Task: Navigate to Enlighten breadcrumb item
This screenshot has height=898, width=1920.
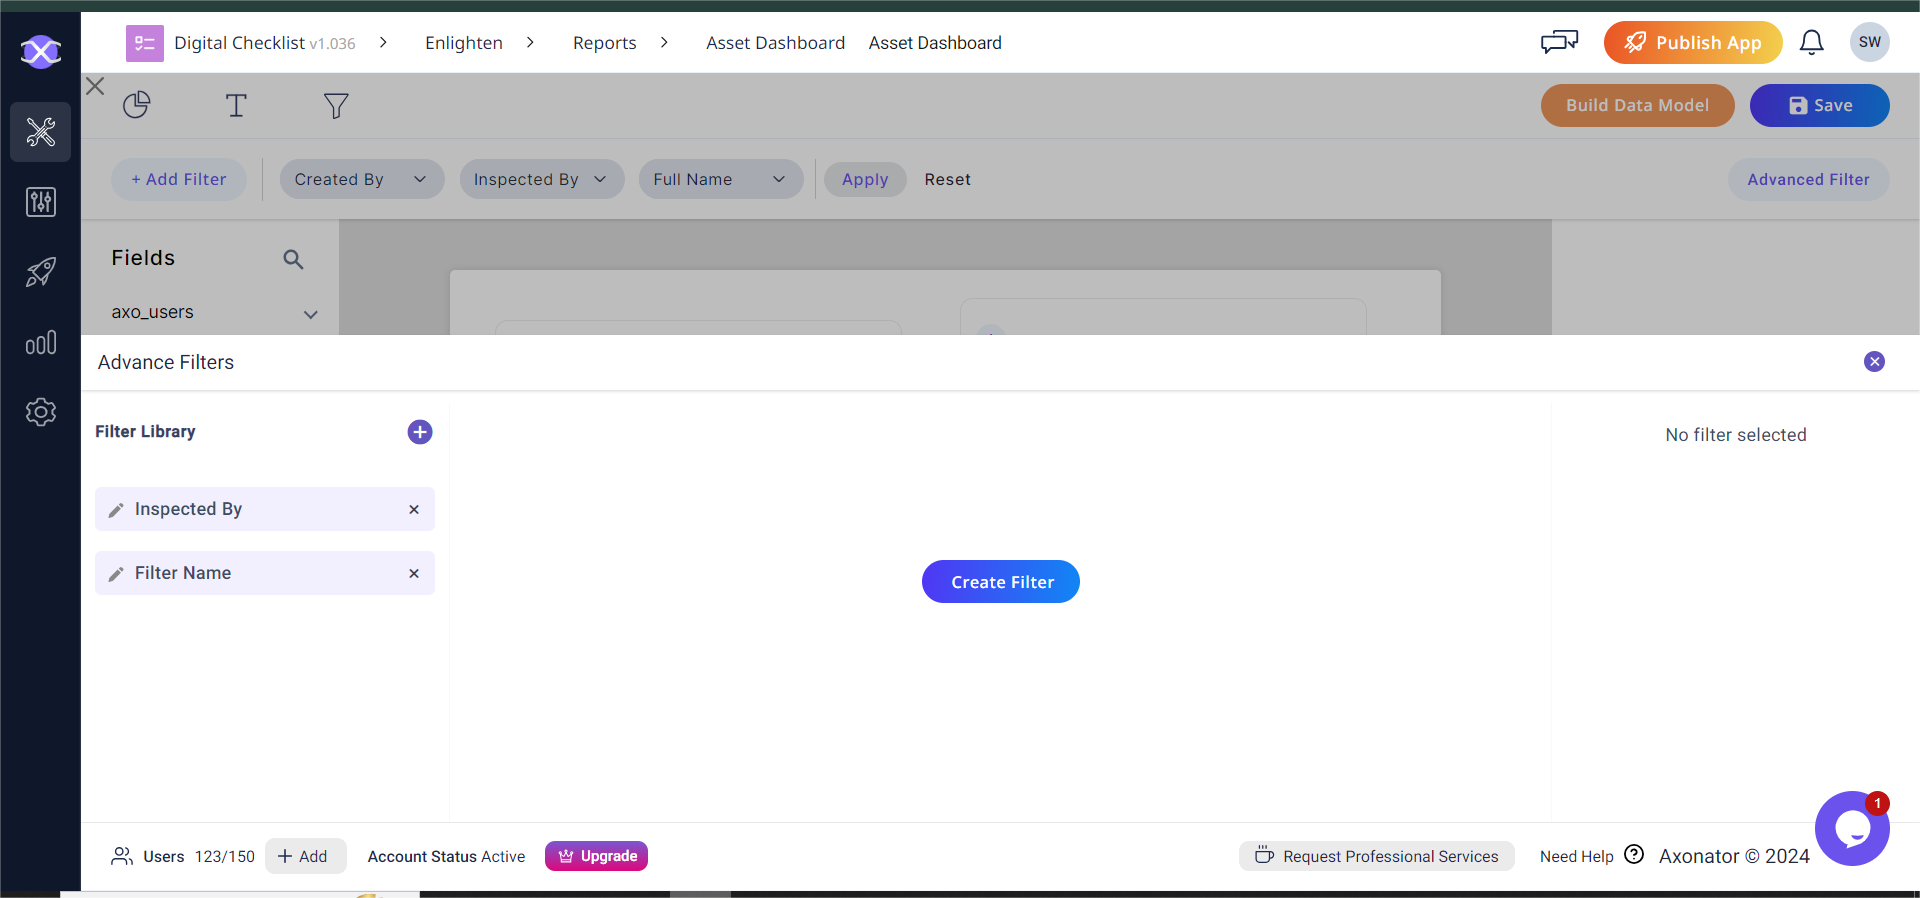Action: 463,43
